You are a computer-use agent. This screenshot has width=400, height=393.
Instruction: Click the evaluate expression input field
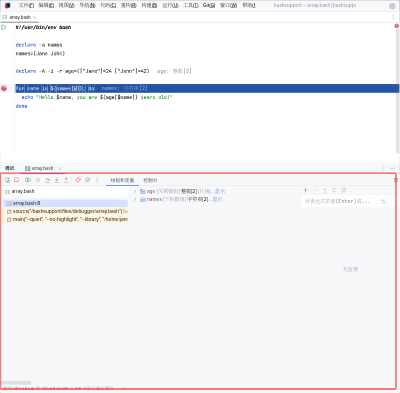[x=340, y=201]
